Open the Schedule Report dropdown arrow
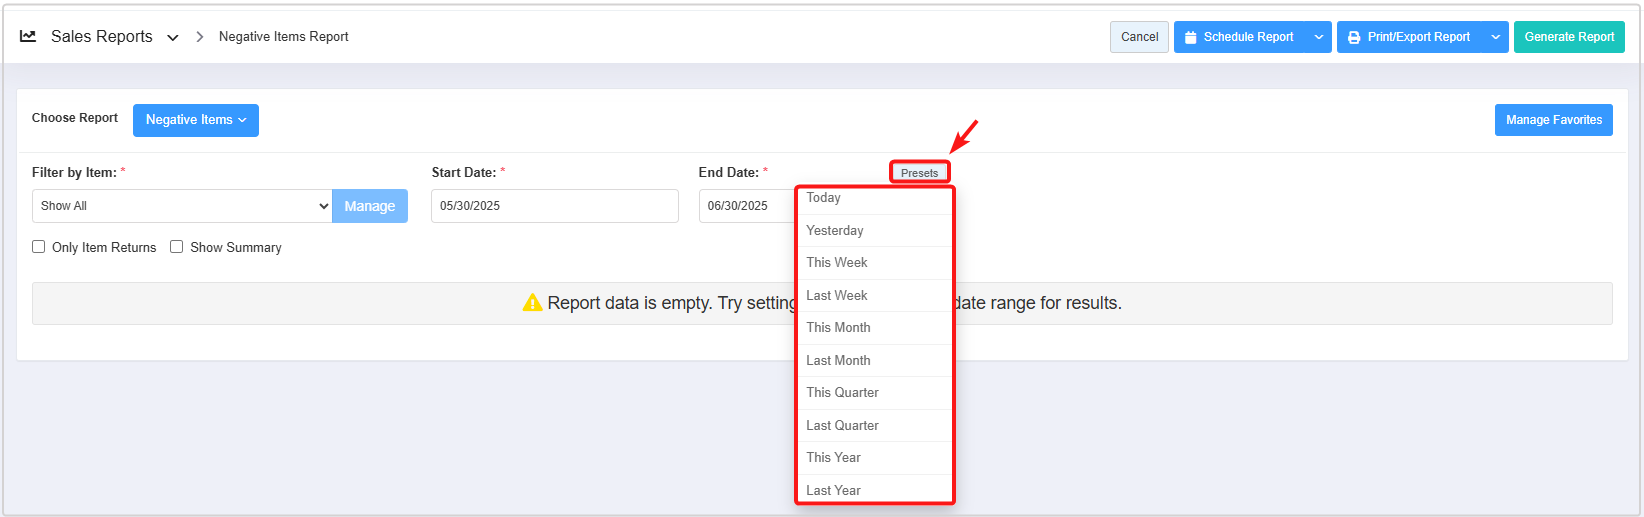Screen dimensions: 1644x517 click(x=1319, y=37)
